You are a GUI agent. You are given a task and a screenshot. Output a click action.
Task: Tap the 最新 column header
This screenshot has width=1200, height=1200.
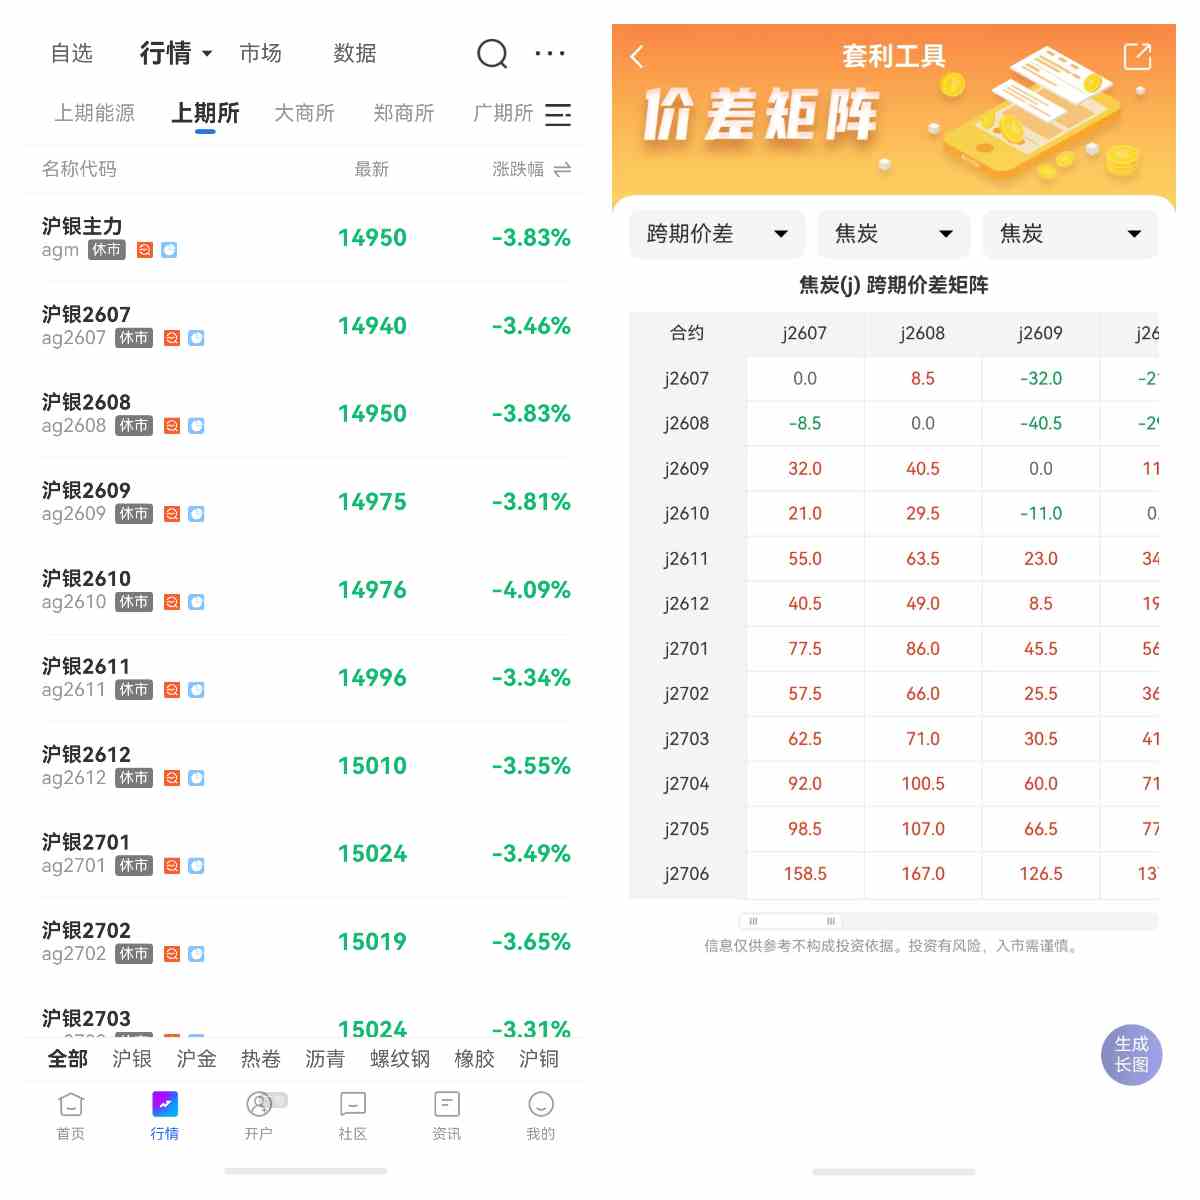click(372, 169)
